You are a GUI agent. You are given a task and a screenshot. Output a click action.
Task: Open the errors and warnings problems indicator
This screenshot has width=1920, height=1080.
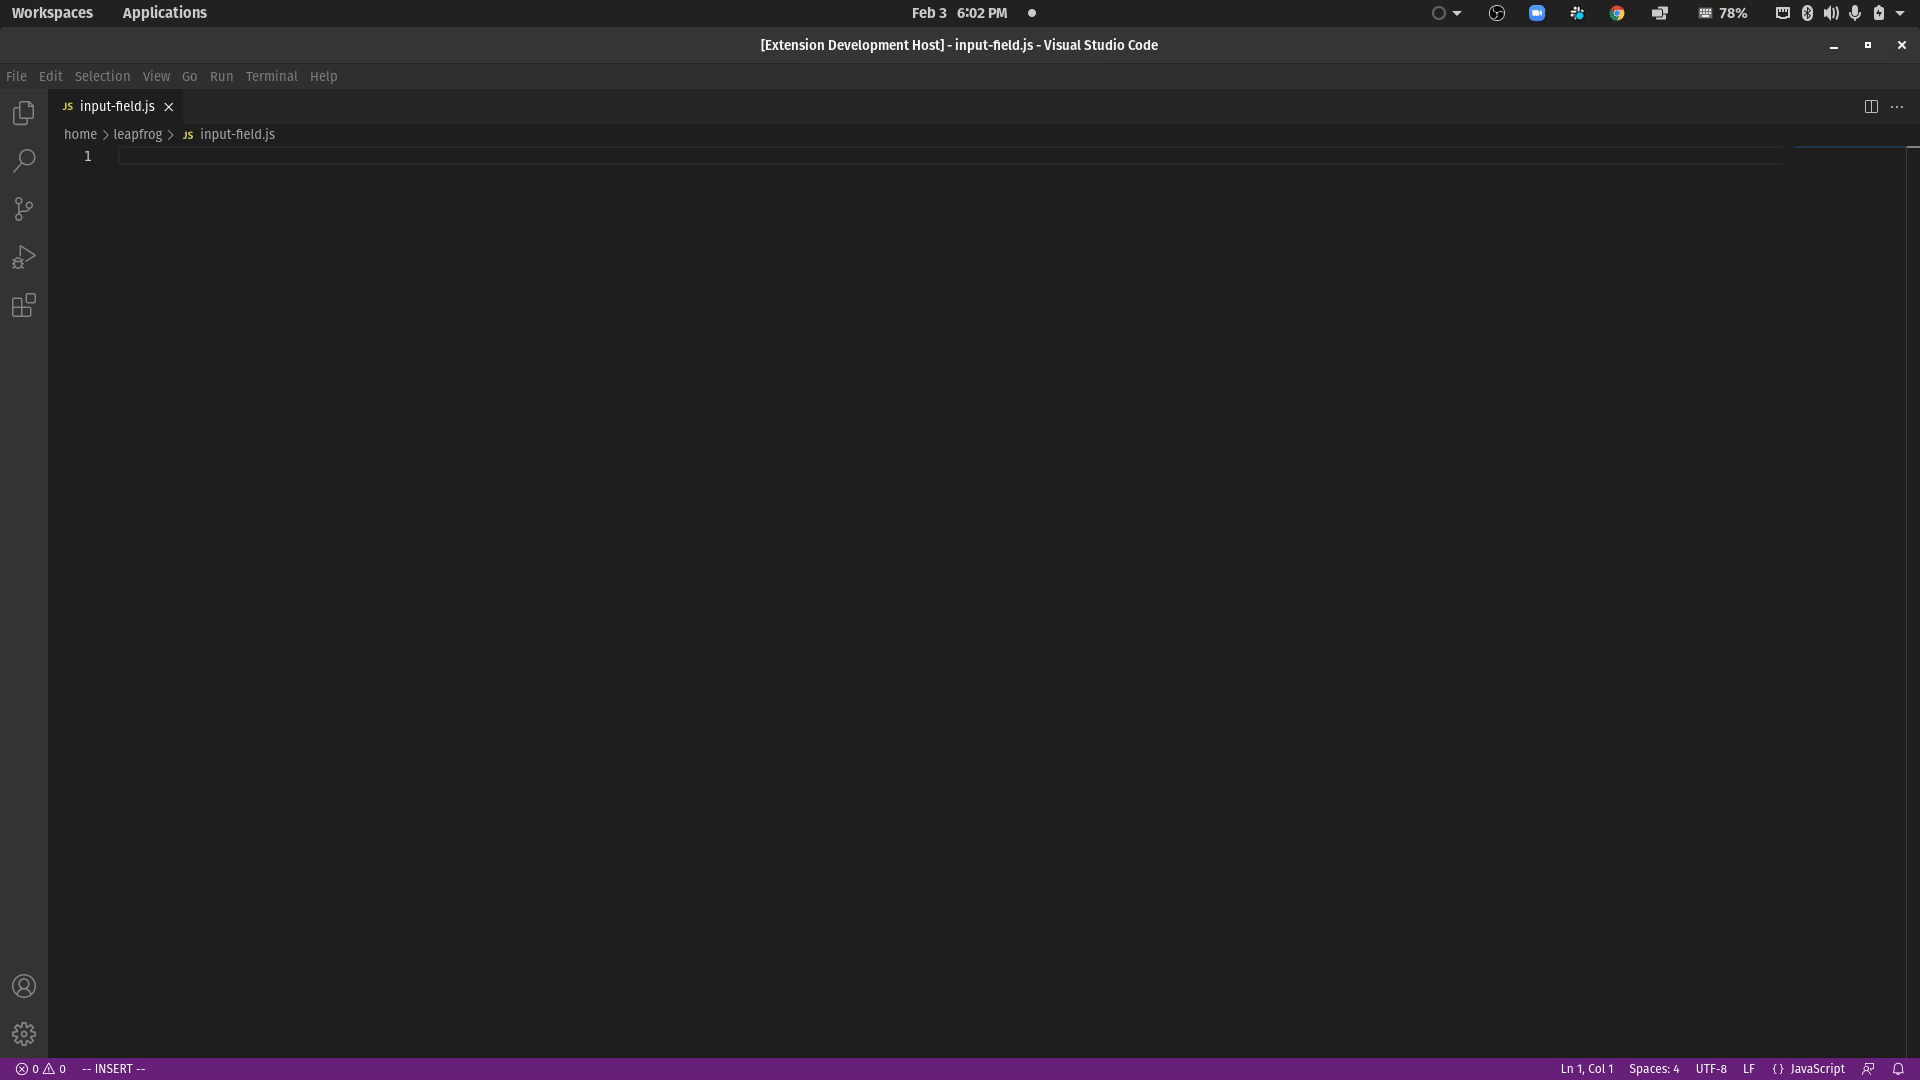coord(40,1069)
